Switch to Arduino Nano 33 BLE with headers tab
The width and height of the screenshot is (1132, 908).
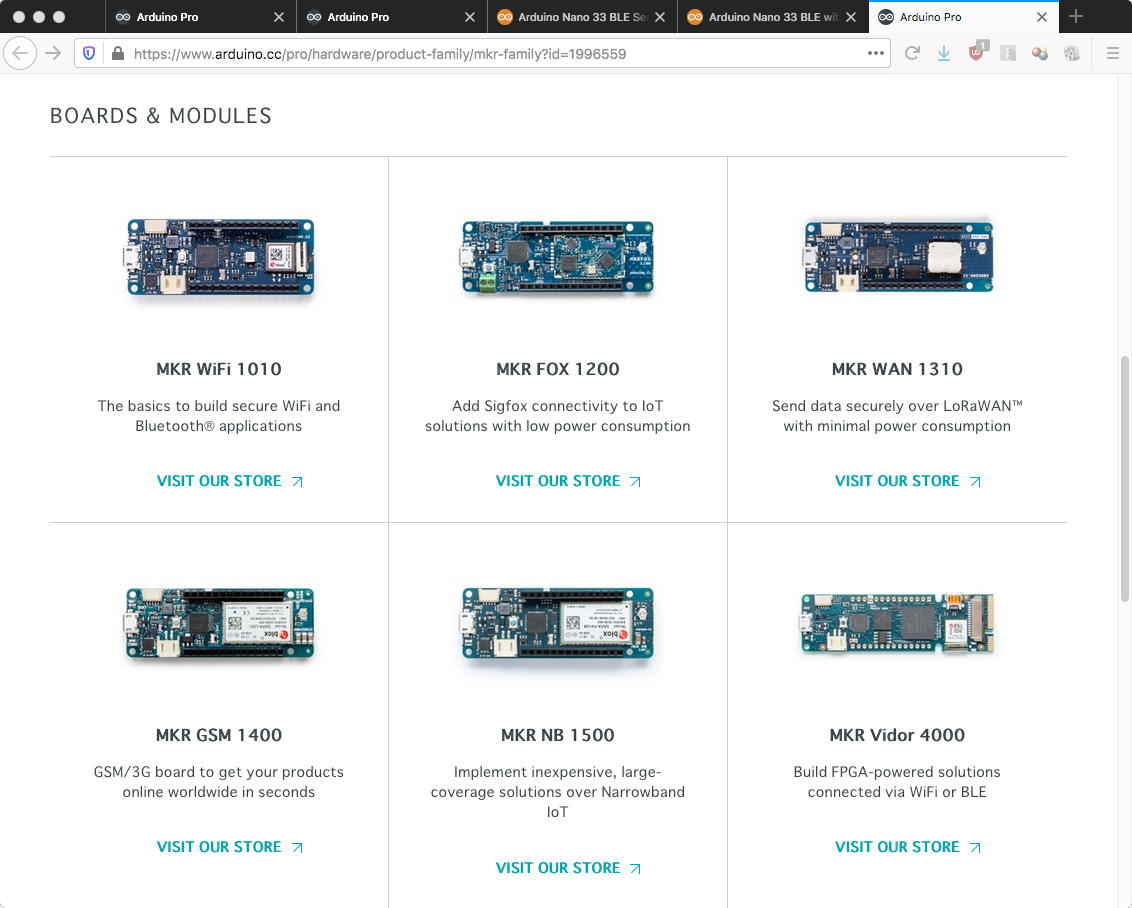point(772,17)
